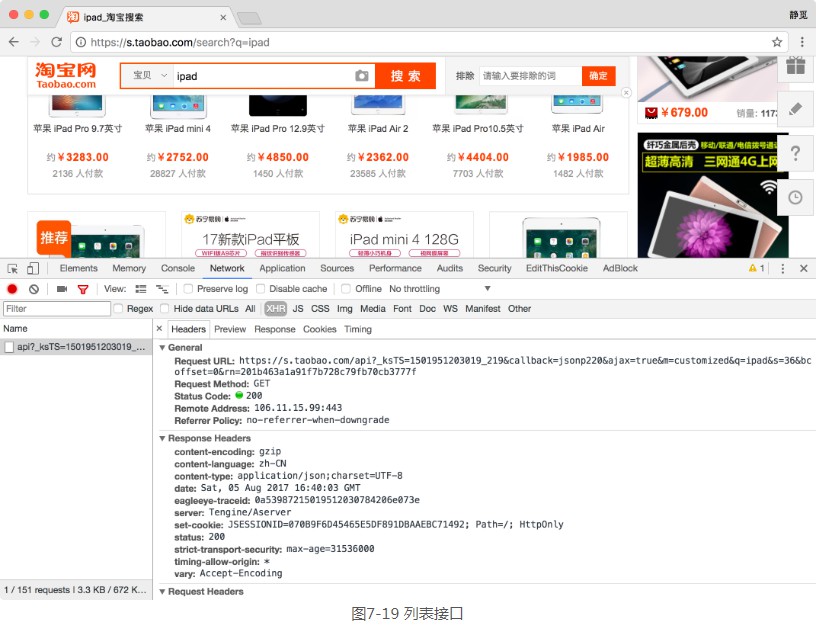This screenshot has height=629, width=816.
Task: Open the Timing tab of request
Action: [358, 329]
